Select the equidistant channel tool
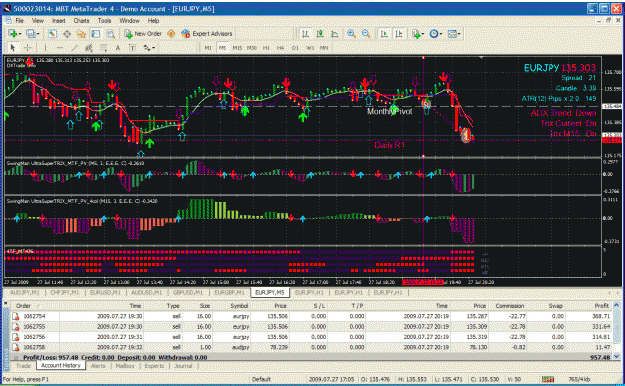Viewport: 625px width, 386px height. tap(89, 48)
